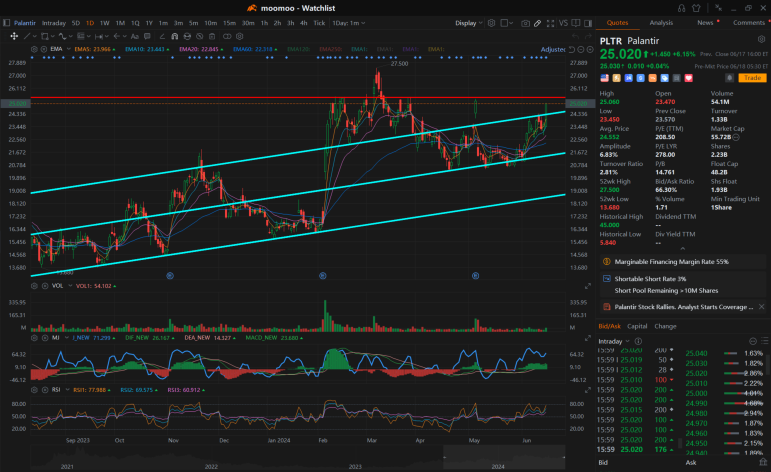The height and width of the screenshot is (472, 771).
Task: Zoom in the chart with plus icon
Action: [x=590, y=49]
